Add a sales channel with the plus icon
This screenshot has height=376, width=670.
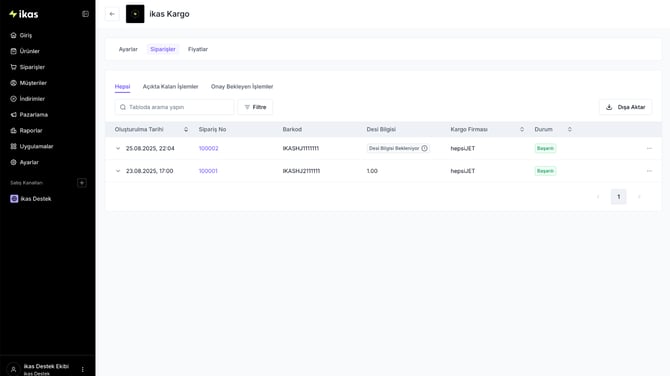click(82, 183)
